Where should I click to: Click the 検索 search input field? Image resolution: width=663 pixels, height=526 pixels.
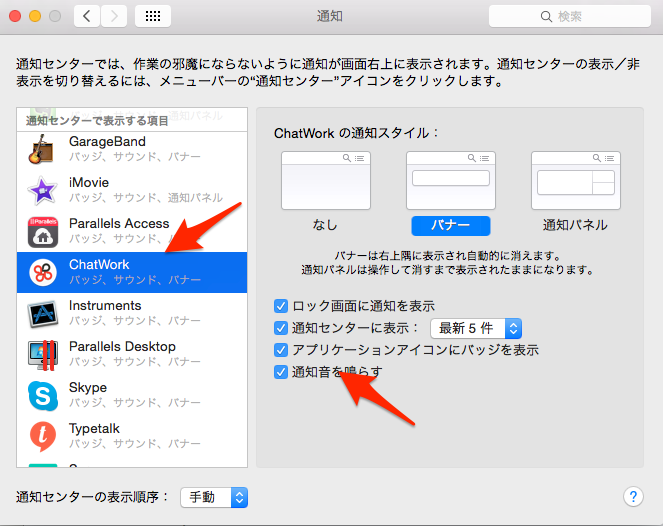(x=570, y=16)
